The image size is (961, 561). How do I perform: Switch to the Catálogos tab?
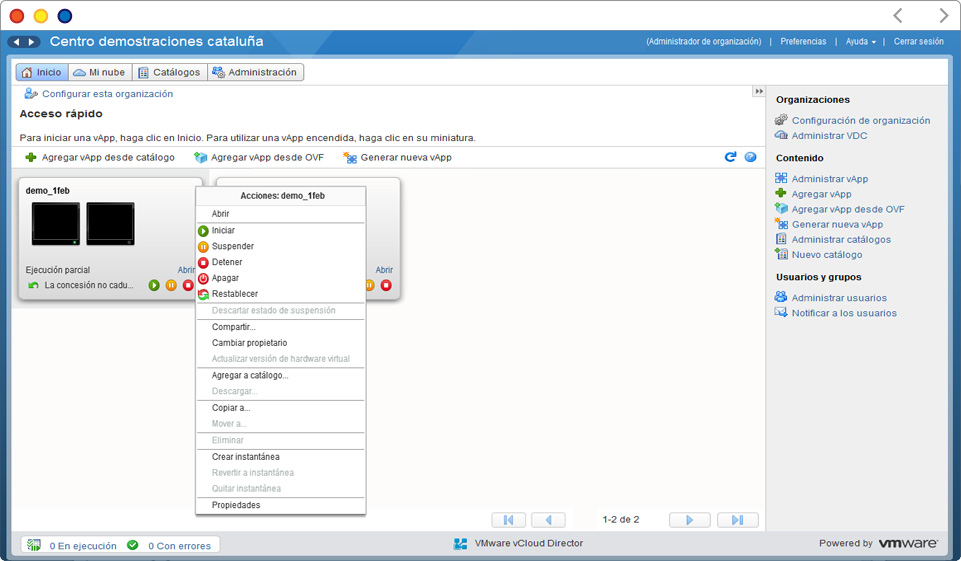[169, 72]
